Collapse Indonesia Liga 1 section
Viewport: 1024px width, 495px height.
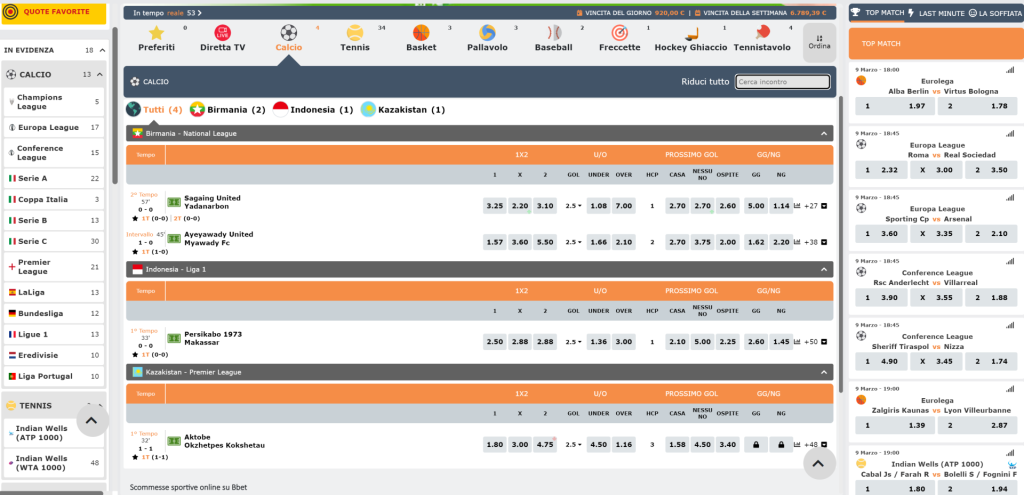pos(824,269)
